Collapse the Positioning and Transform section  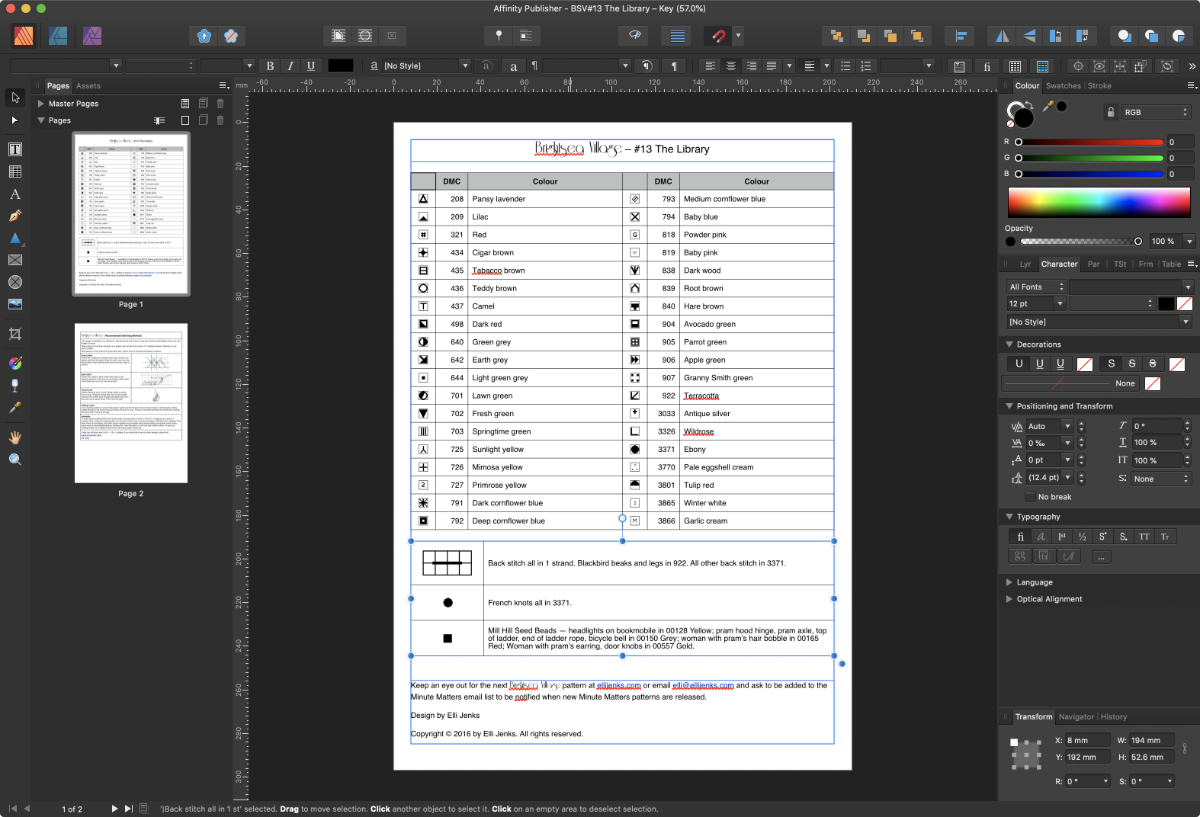click(1009, 405)
